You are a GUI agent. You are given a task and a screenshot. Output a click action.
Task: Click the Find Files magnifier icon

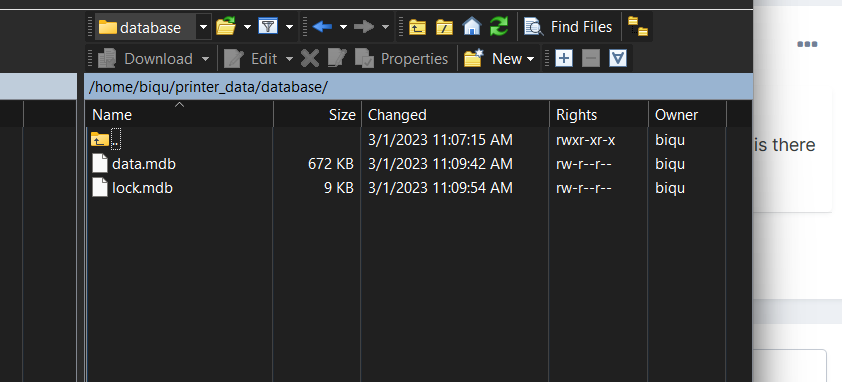click(534, 26)
